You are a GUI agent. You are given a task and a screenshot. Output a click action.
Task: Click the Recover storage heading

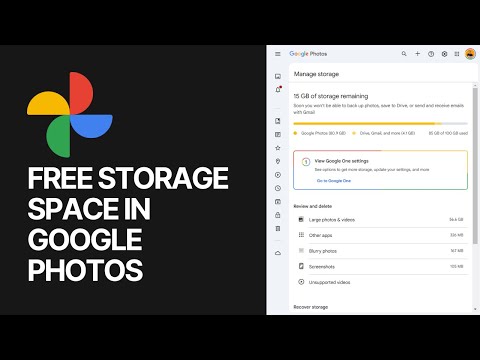pyautogui.click(x=311, y=307)
